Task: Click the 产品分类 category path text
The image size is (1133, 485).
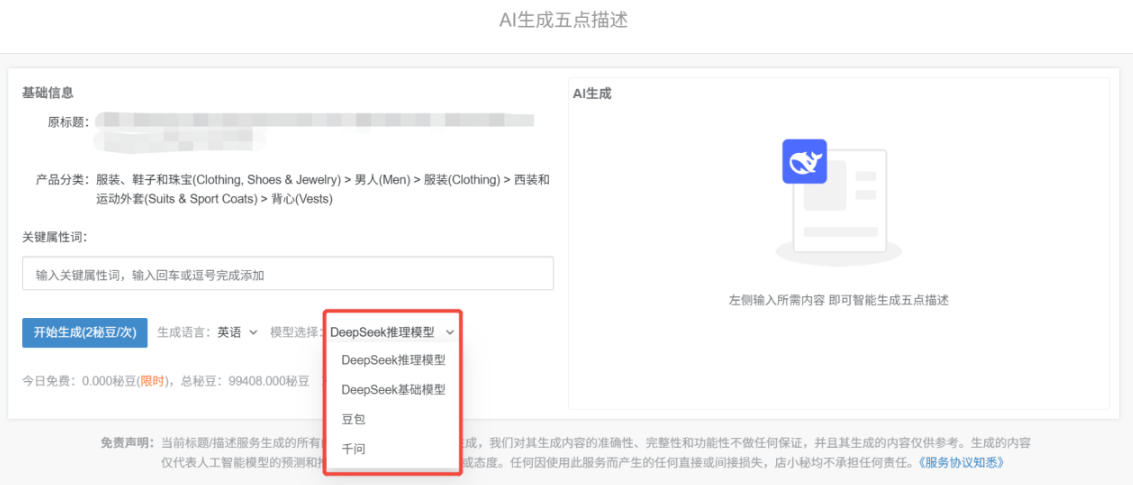Action: (322, 189)
